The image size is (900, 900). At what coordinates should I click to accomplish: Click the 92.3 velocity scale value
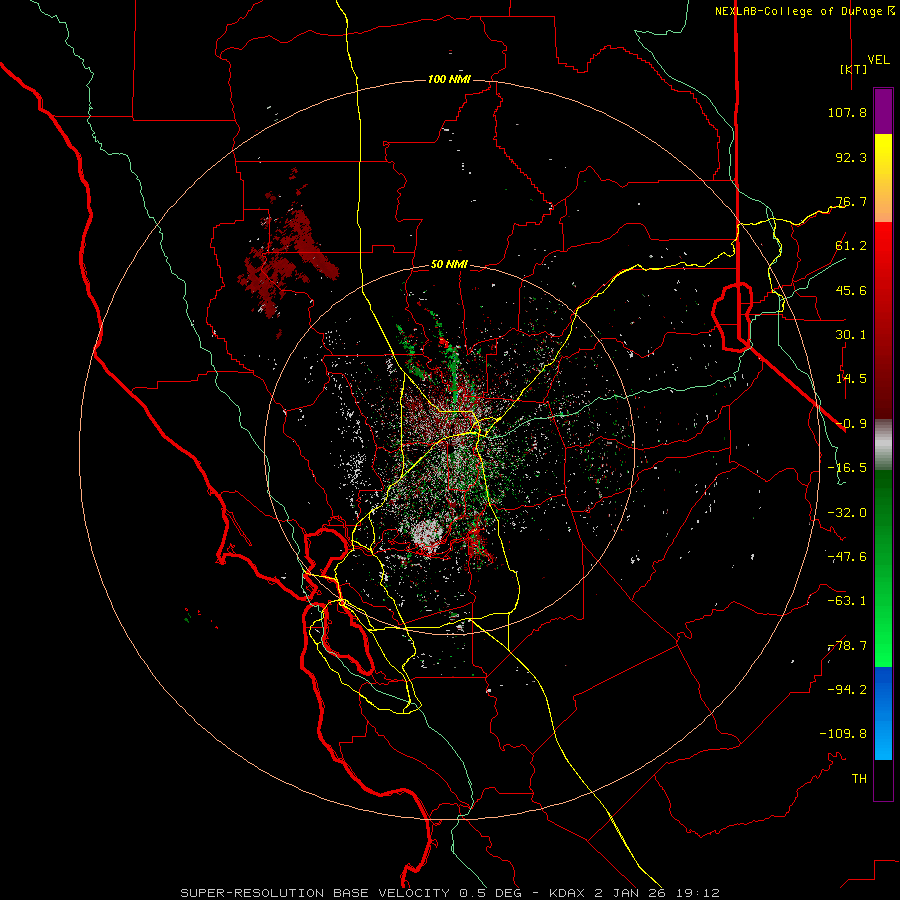tap(851, 157)
